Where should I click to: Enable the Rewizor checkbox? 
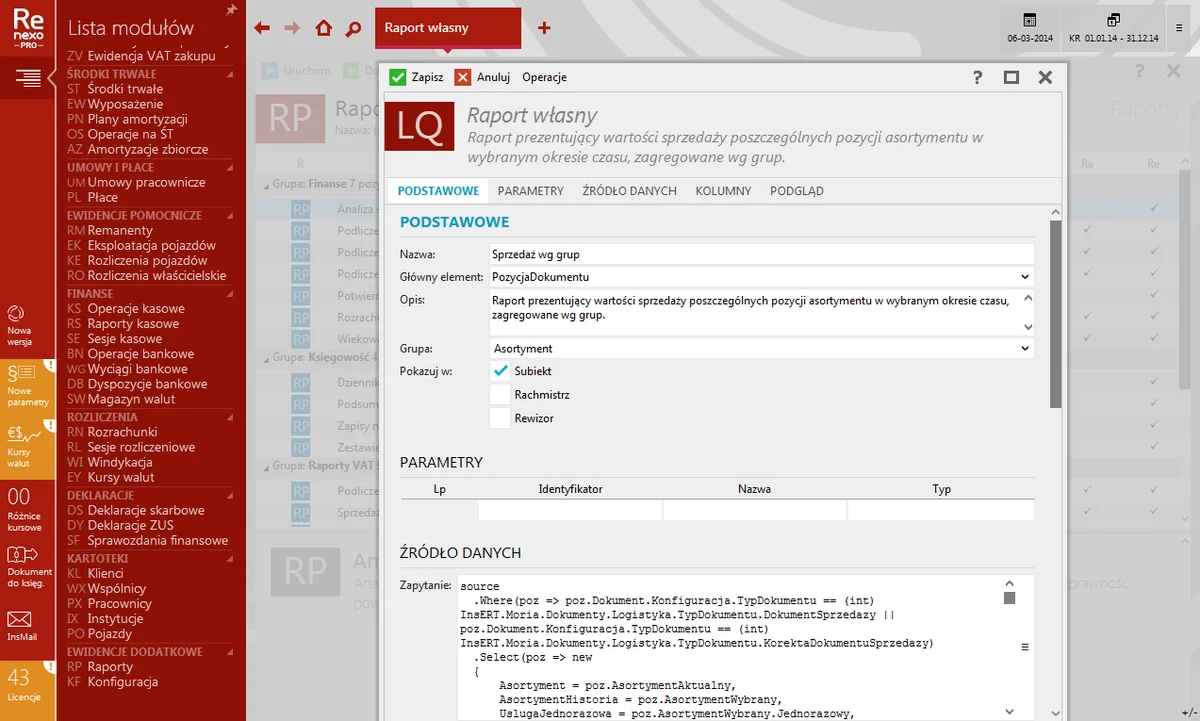[x=501, y=419]
